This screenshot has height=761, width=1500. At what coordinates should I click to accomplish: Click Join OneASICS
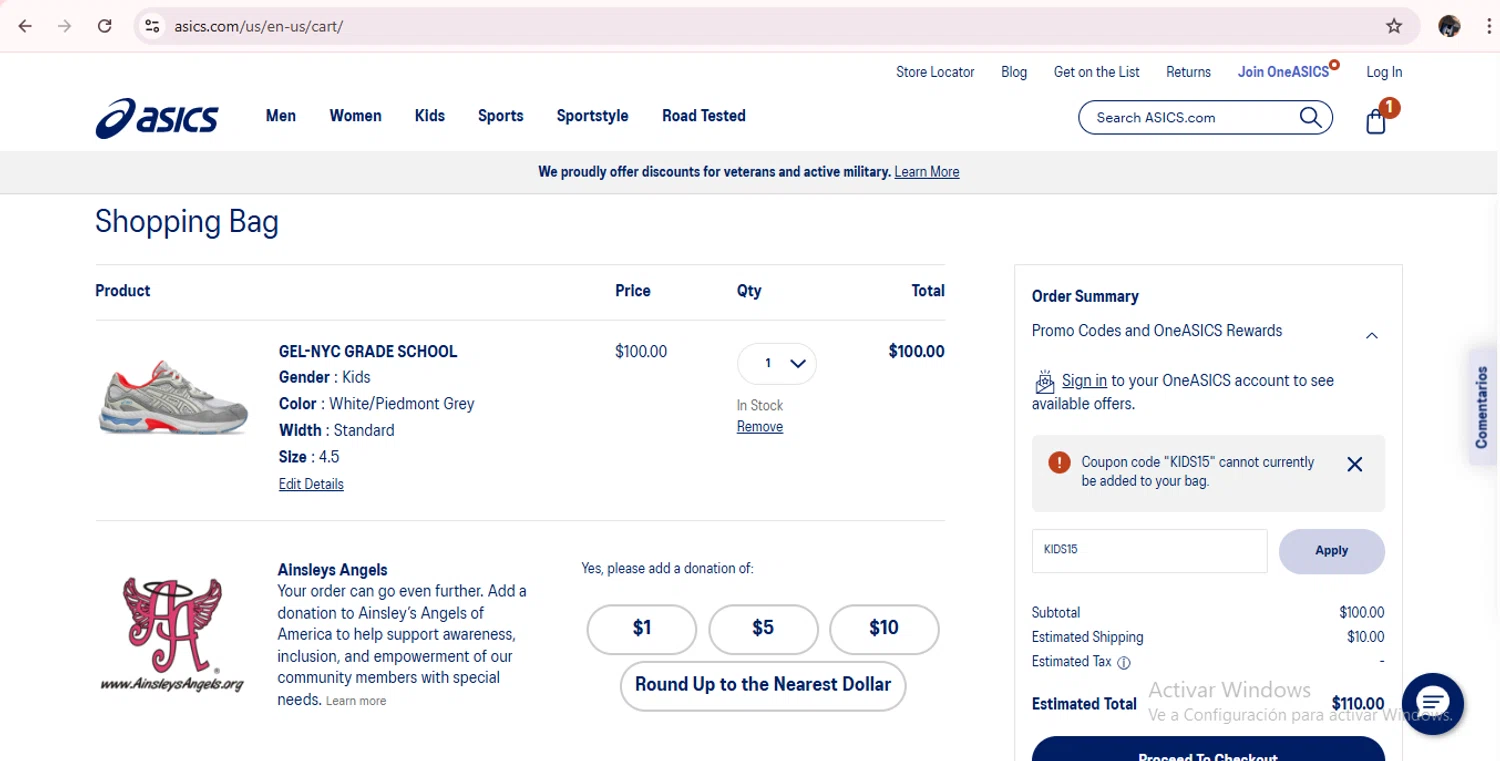point(1284,72)
